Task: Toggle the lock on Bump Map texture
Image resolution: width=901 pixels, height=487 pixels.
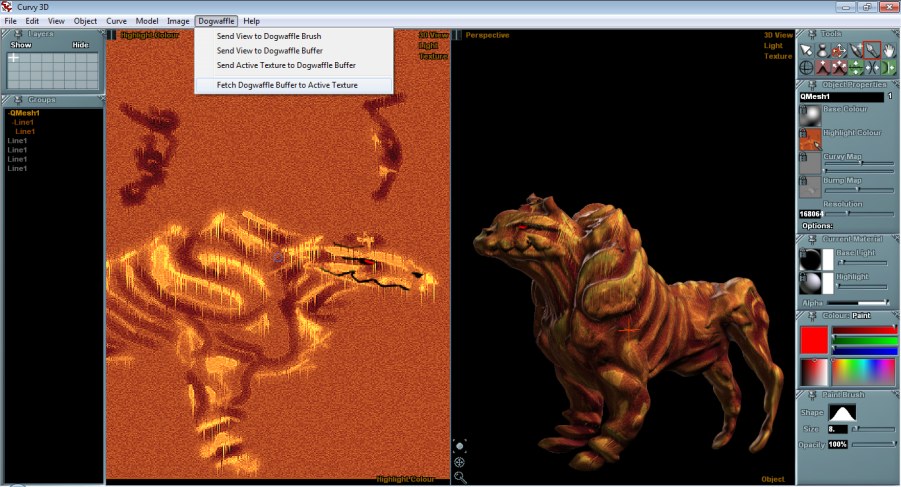Action: tap(803, 180)
